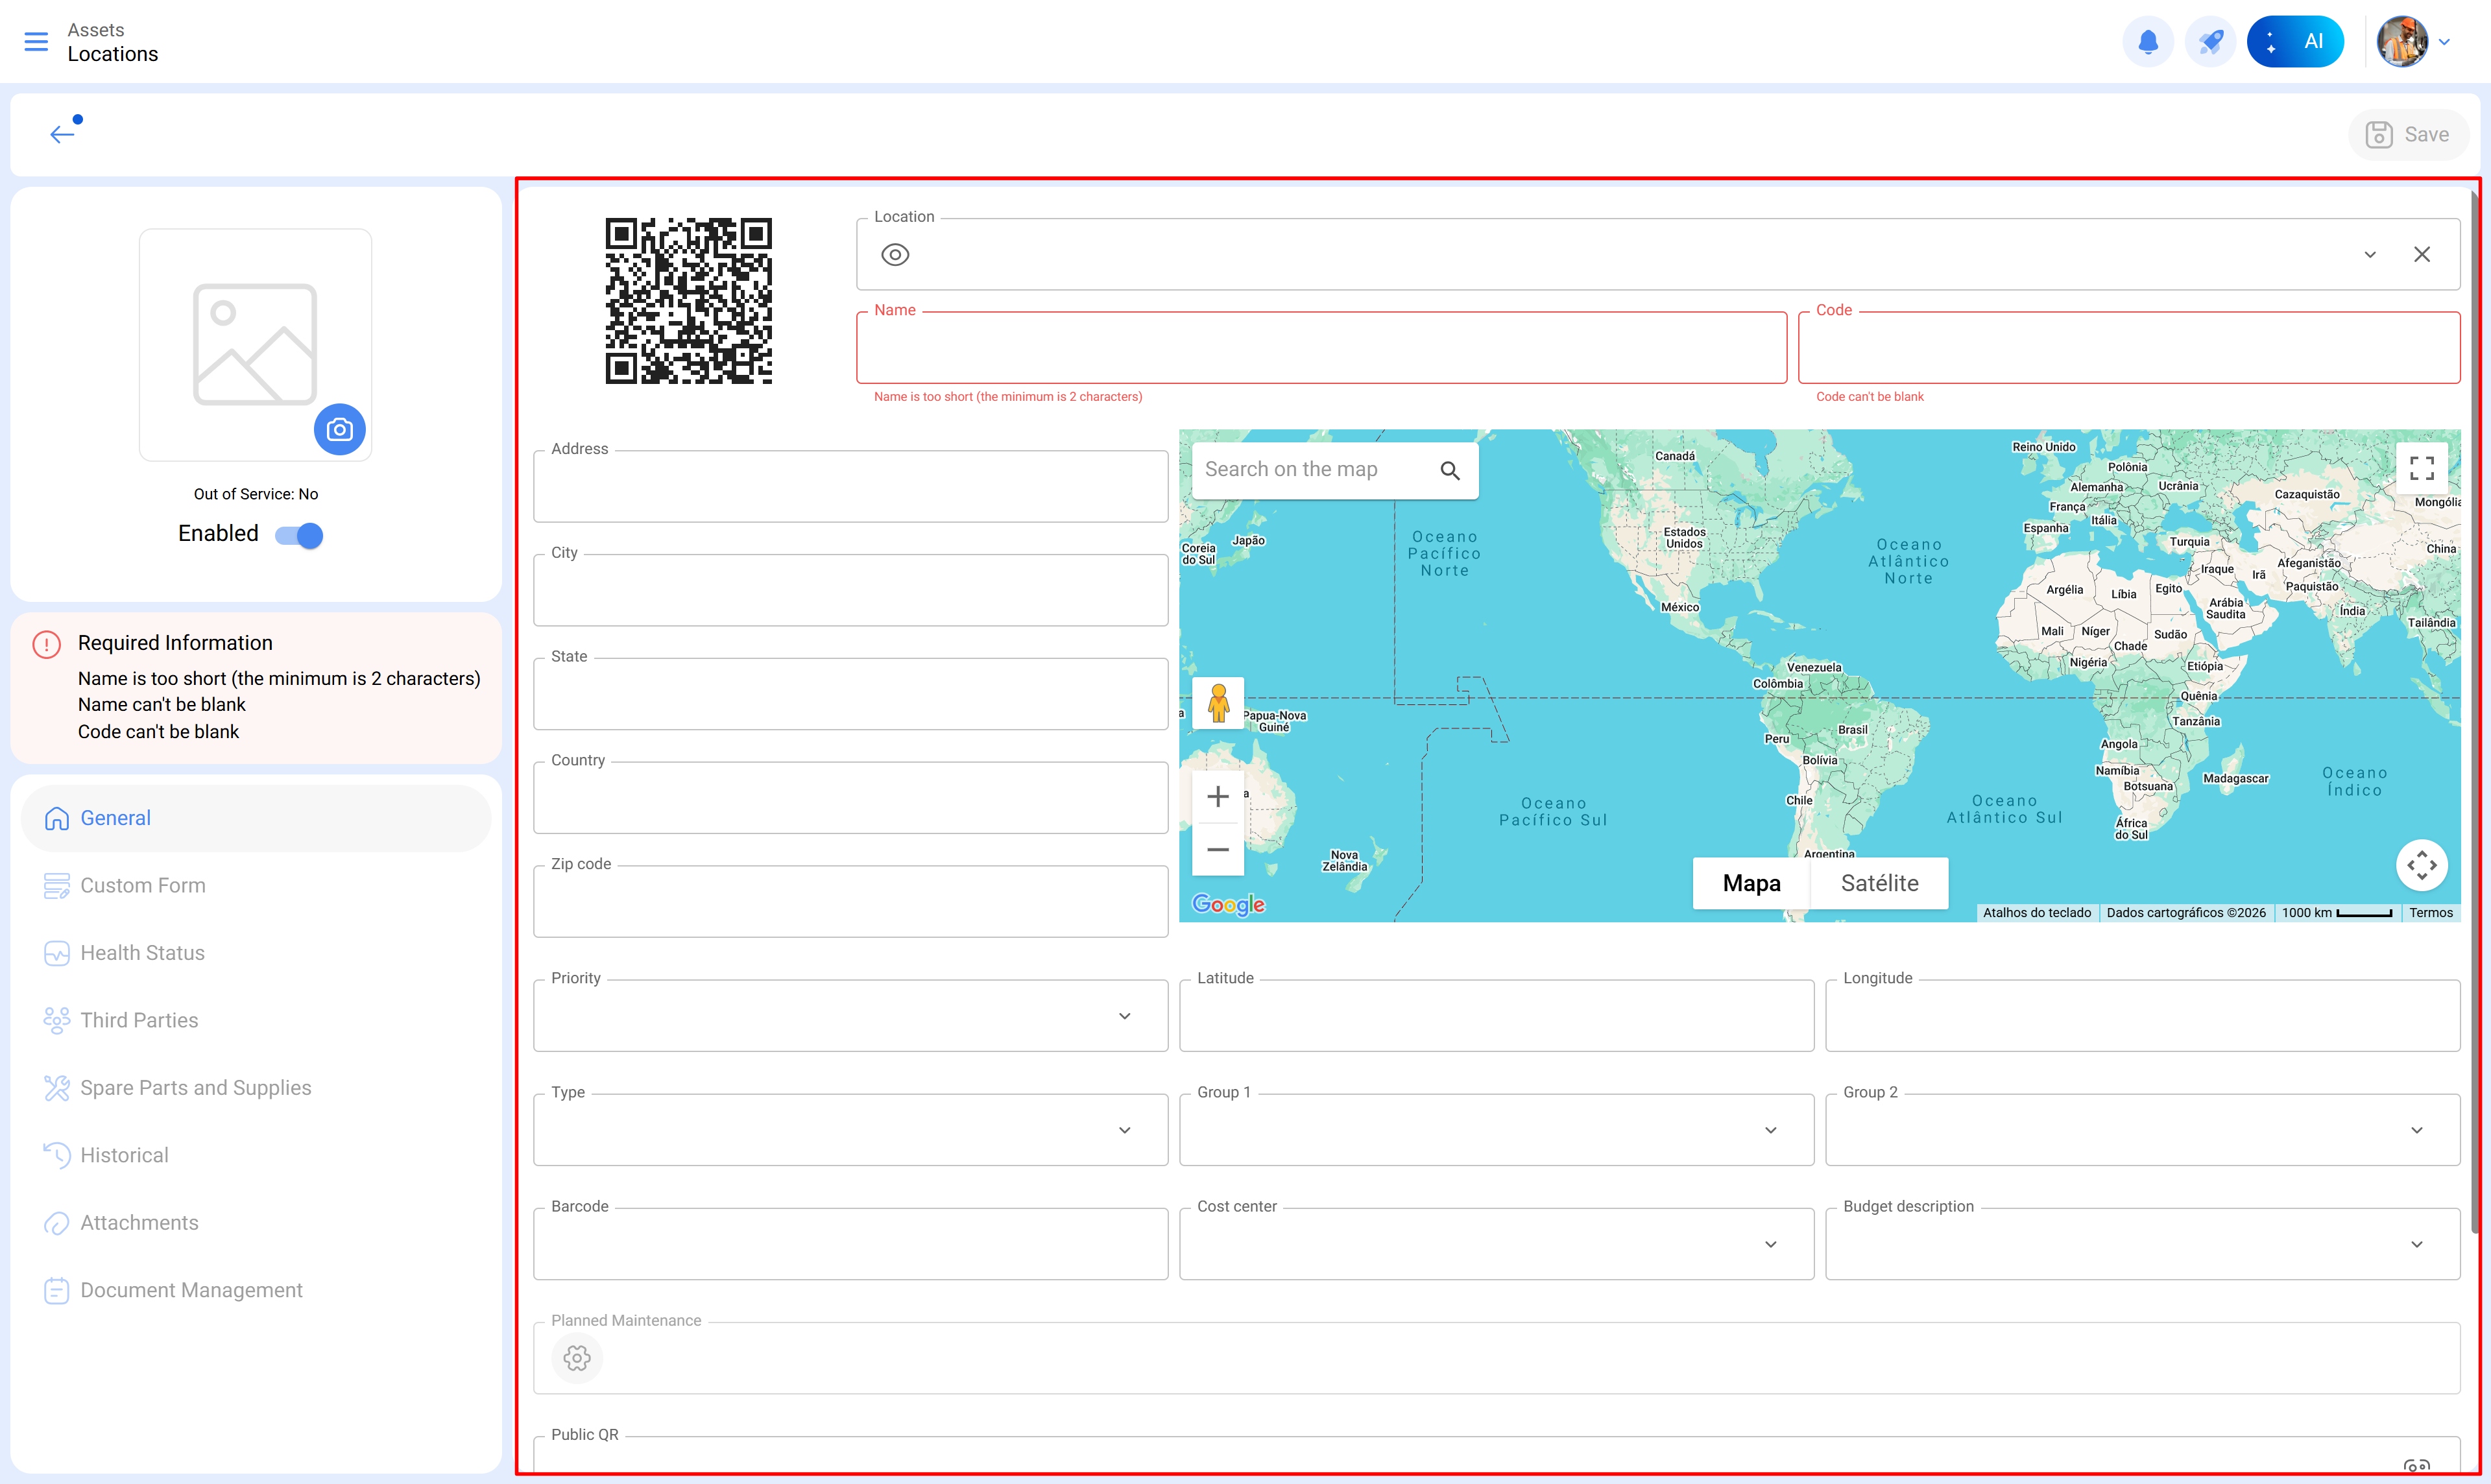Open the Health Status tab
Image resolution: width=2491 pixels, height=1484 pixels.
142,953
